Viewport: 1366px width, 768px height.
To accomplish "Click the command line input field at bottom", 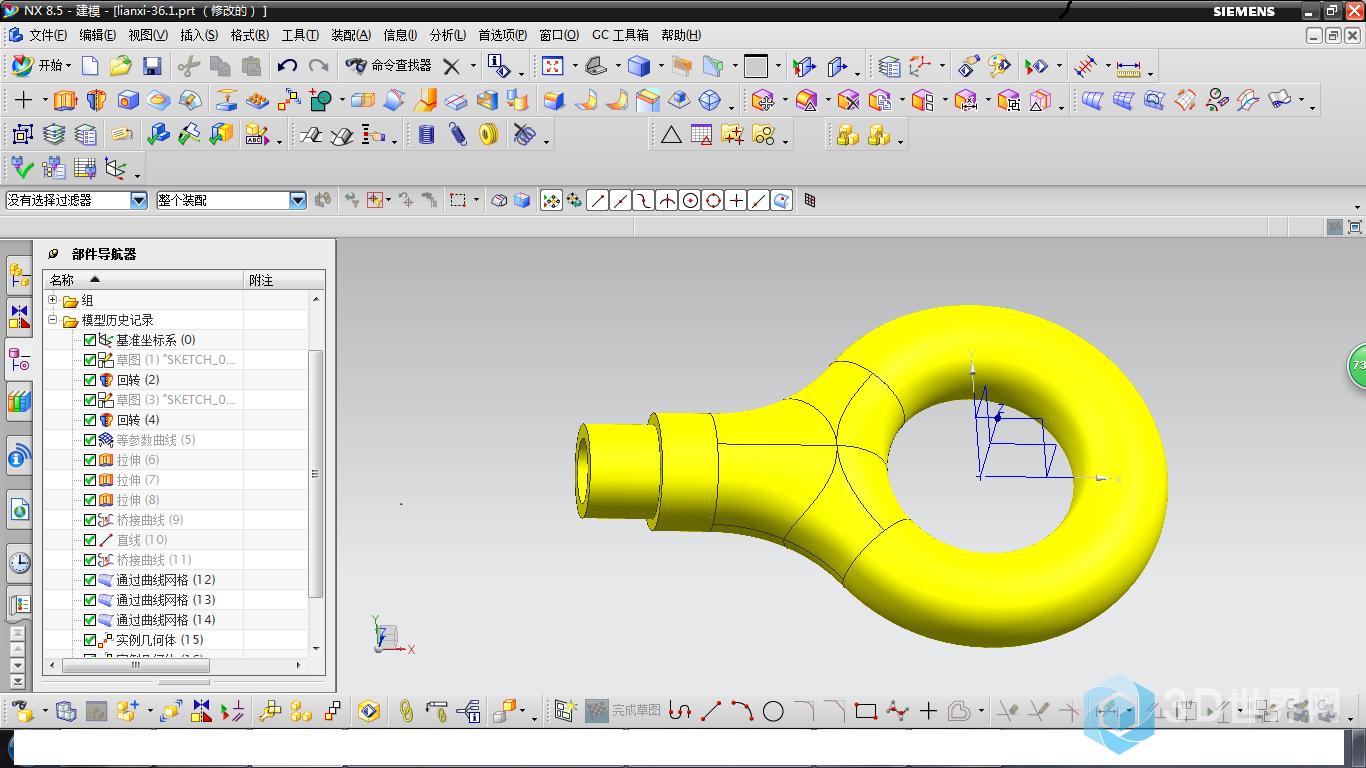I will tap(677, 746).
